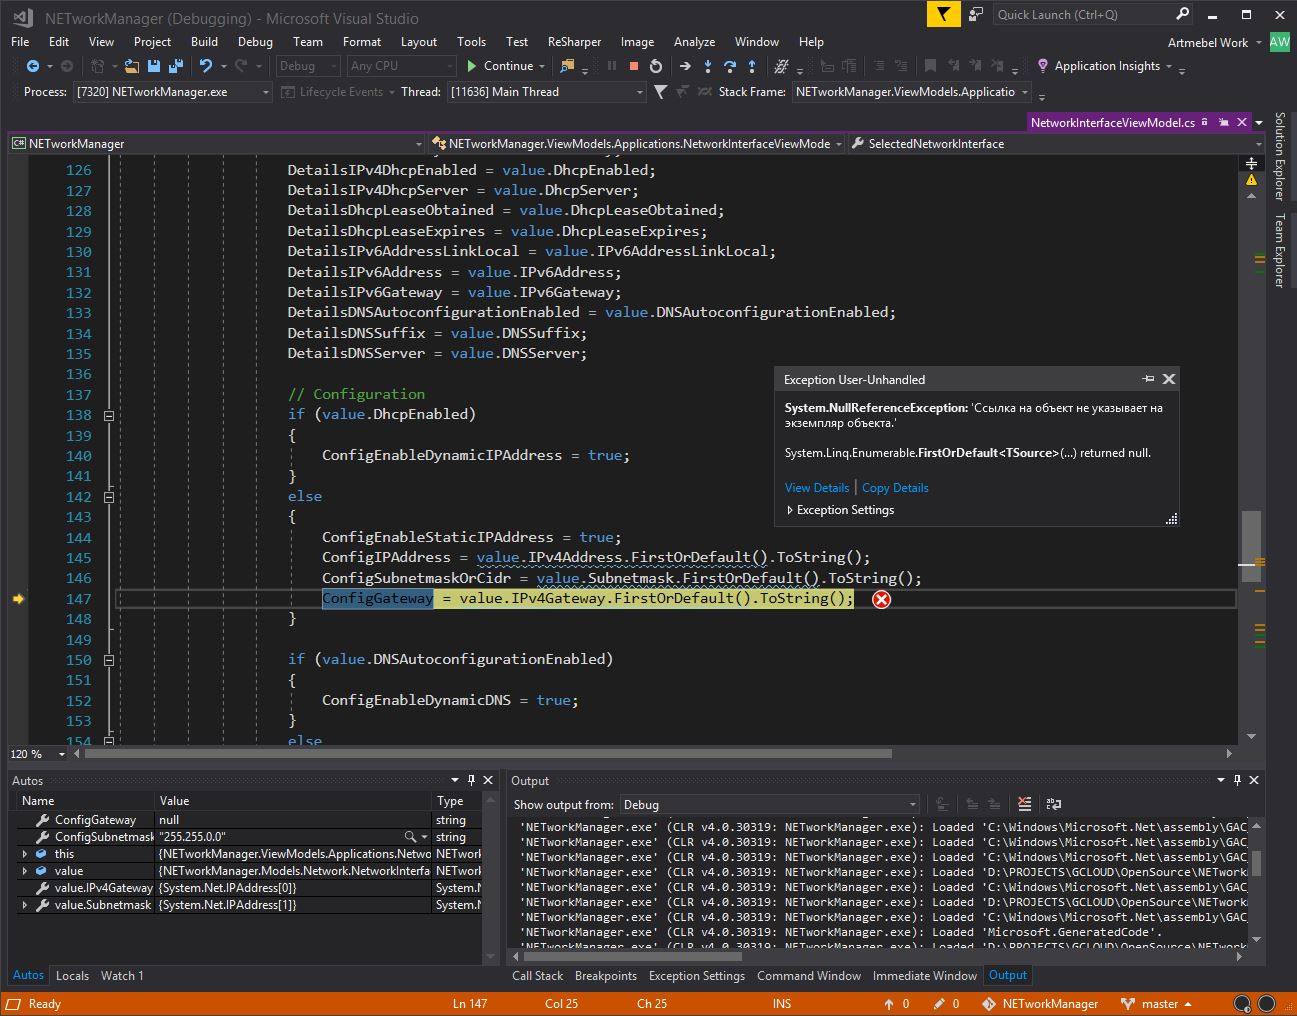The width and height of the screenshot is (1297, 1016).
Task: Click the red exception error icon
Action: click(881, 599)
